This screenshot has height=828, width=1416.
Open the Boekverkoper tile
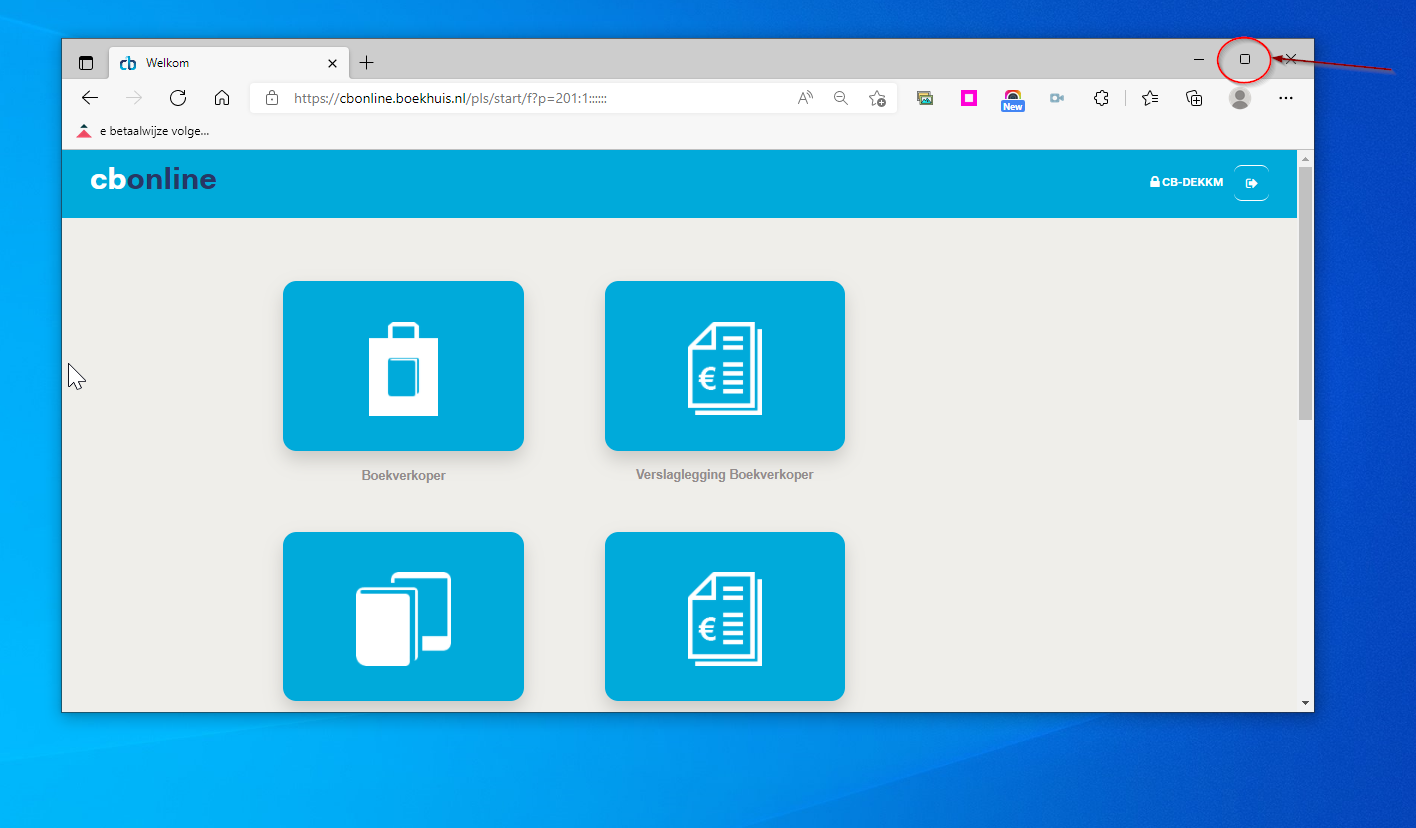[x=403, y=366]
